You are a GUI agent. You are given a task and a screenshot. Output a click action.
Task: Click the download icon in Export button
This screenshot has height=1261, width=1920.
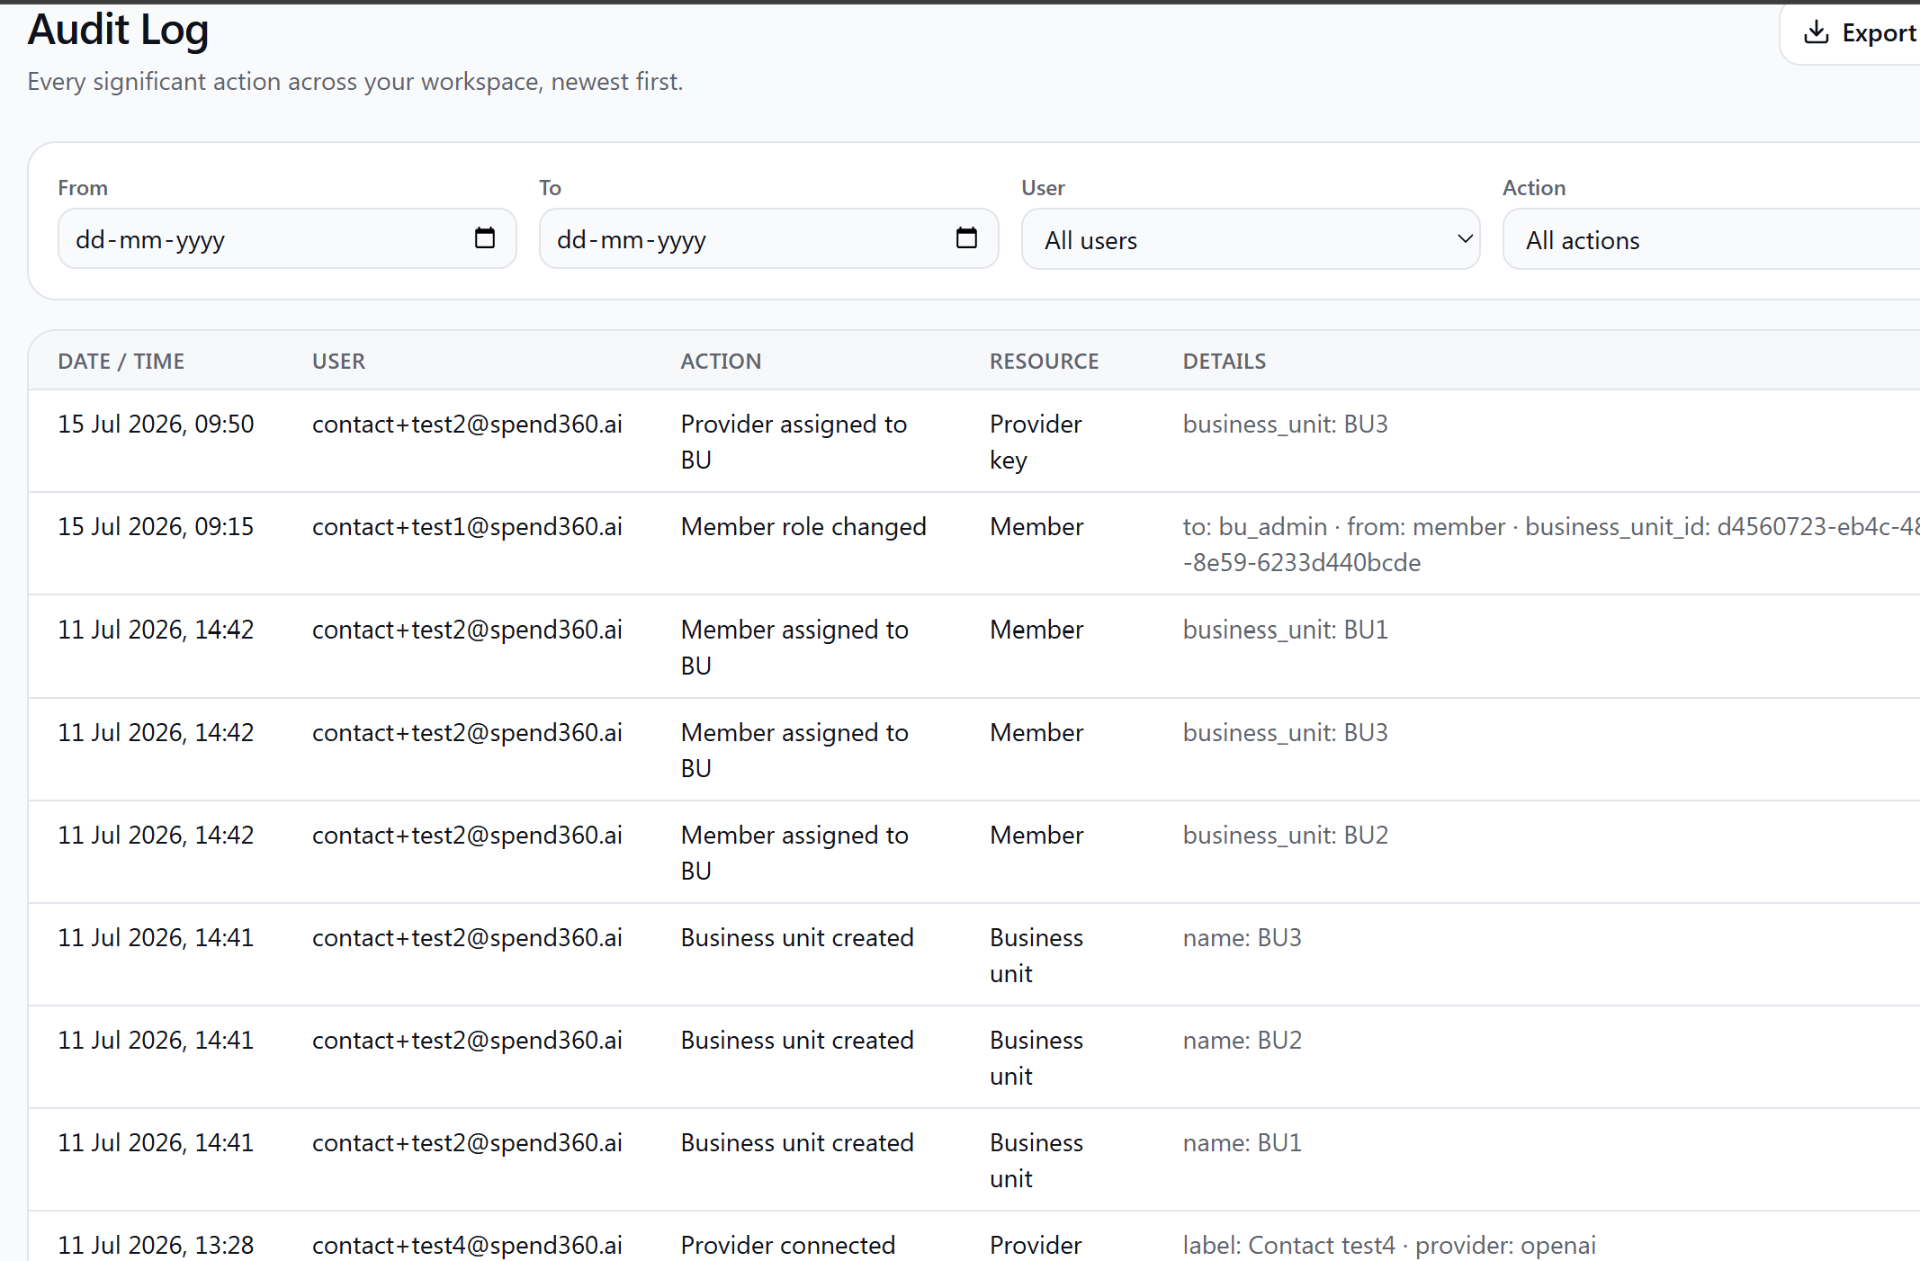1816,33
